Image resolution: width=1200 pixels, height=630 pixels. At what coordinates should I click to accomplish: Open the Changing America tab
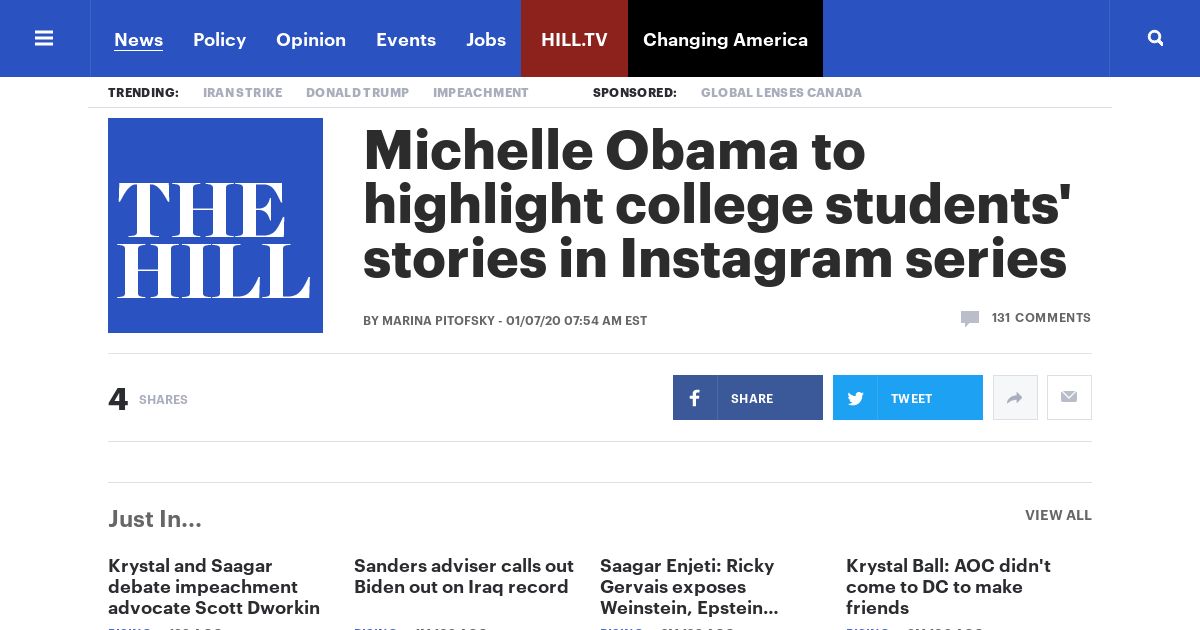click(725, 40)
